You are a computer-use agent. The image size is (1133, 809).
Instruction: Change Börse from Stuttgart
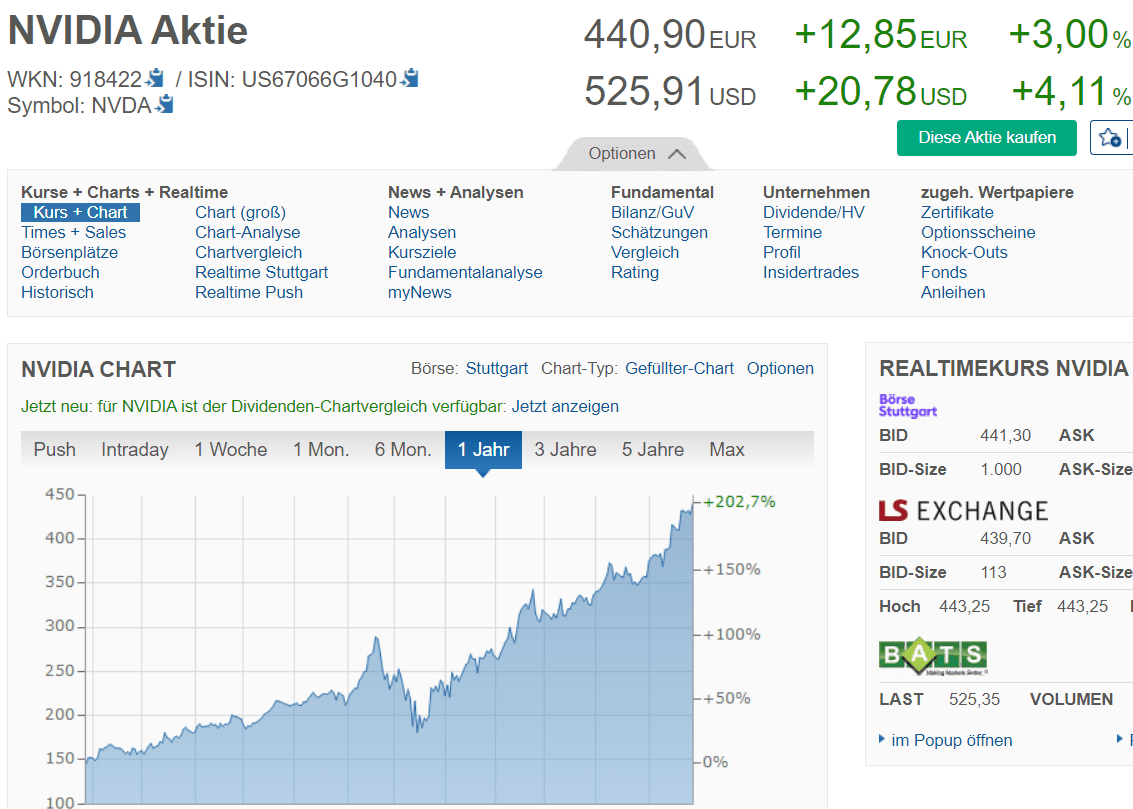coord(496,368)
